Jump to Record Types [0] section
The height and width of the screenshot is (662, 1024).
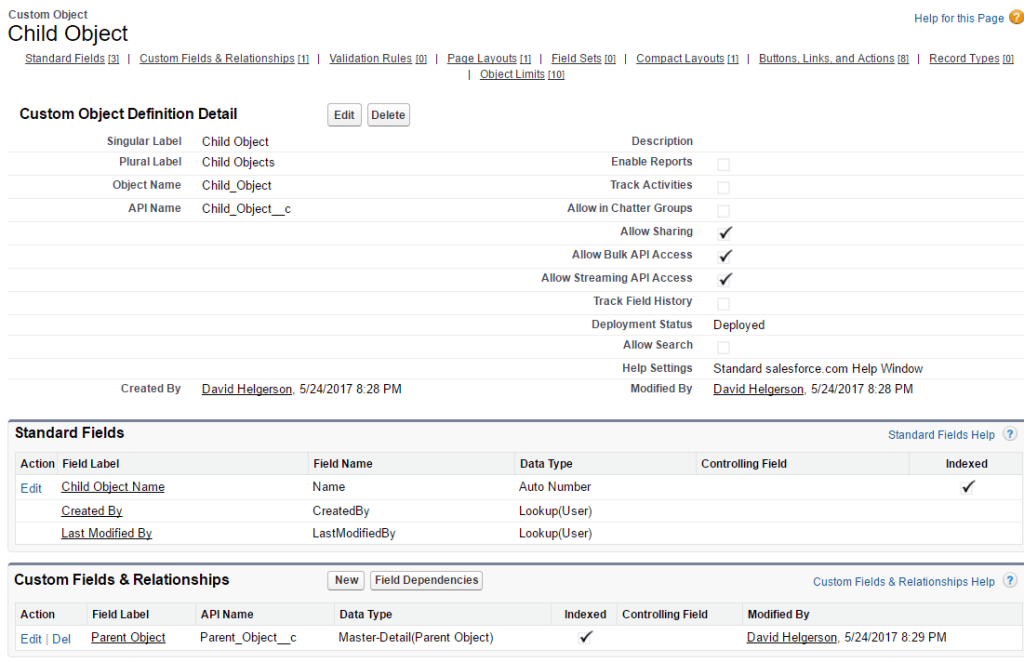click(971, 58)
